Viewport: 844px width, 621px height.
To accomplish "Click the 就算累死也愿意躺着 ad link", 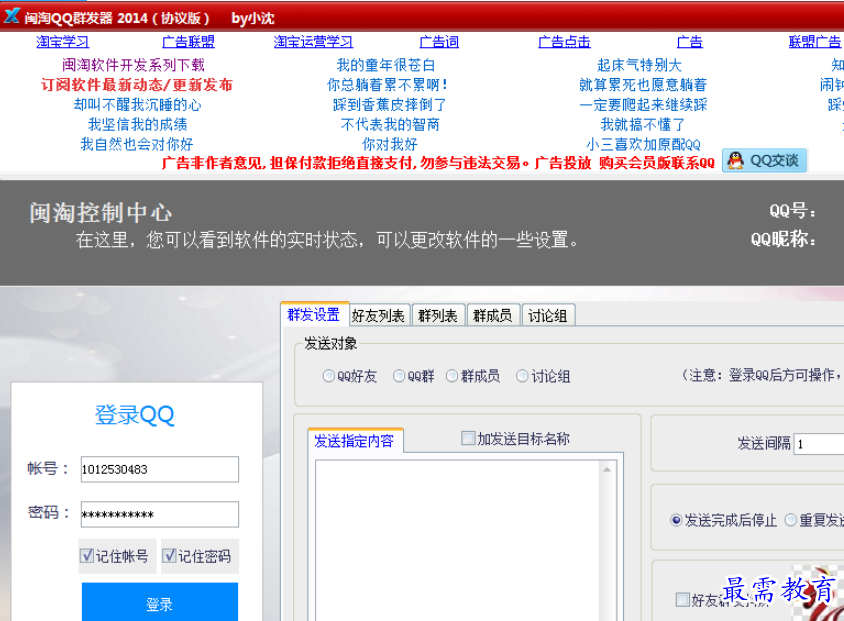I will tap(643, 85).
